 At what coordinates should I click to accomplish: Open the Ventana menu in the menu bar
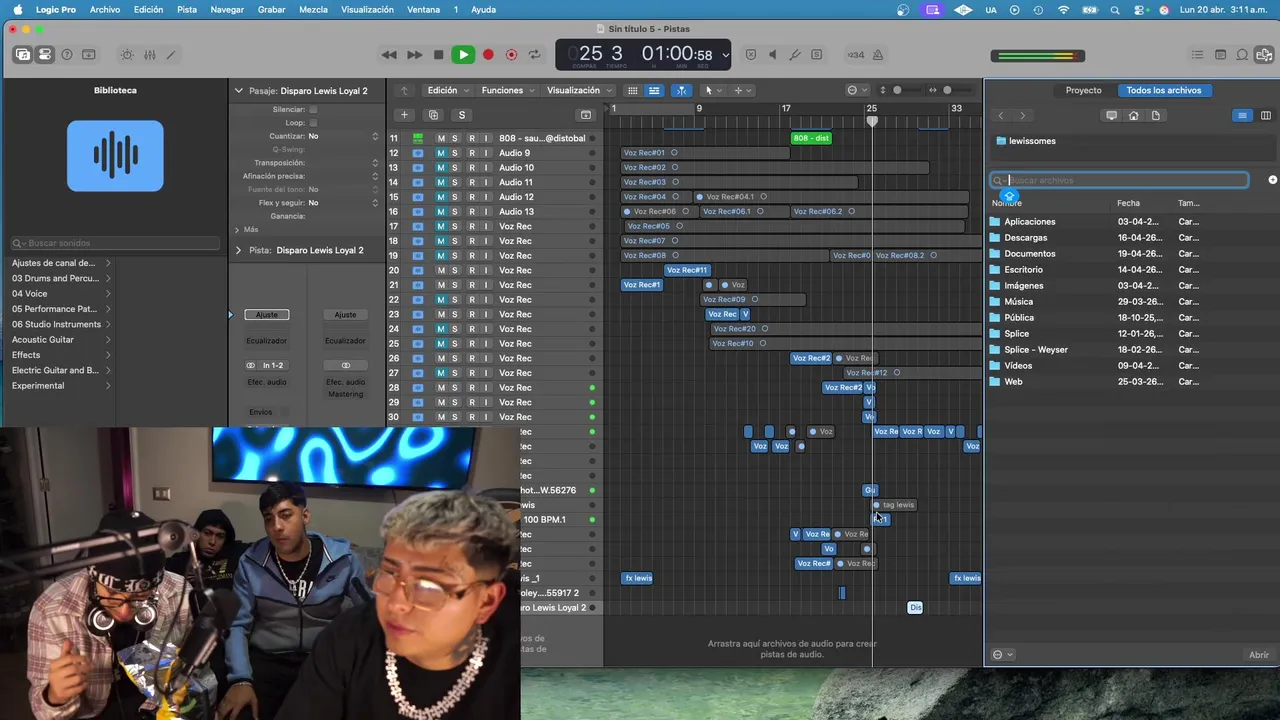(423, 9)
